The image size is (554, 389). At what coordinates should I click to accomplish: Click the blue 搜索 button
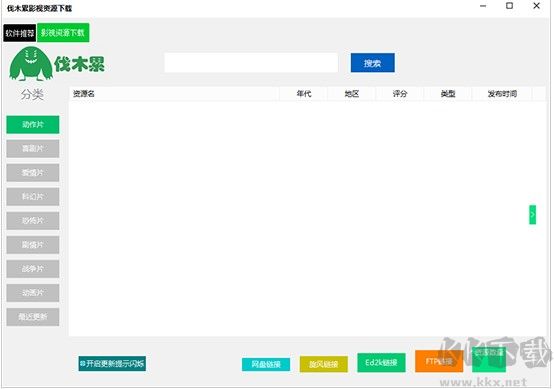point(373,63)
